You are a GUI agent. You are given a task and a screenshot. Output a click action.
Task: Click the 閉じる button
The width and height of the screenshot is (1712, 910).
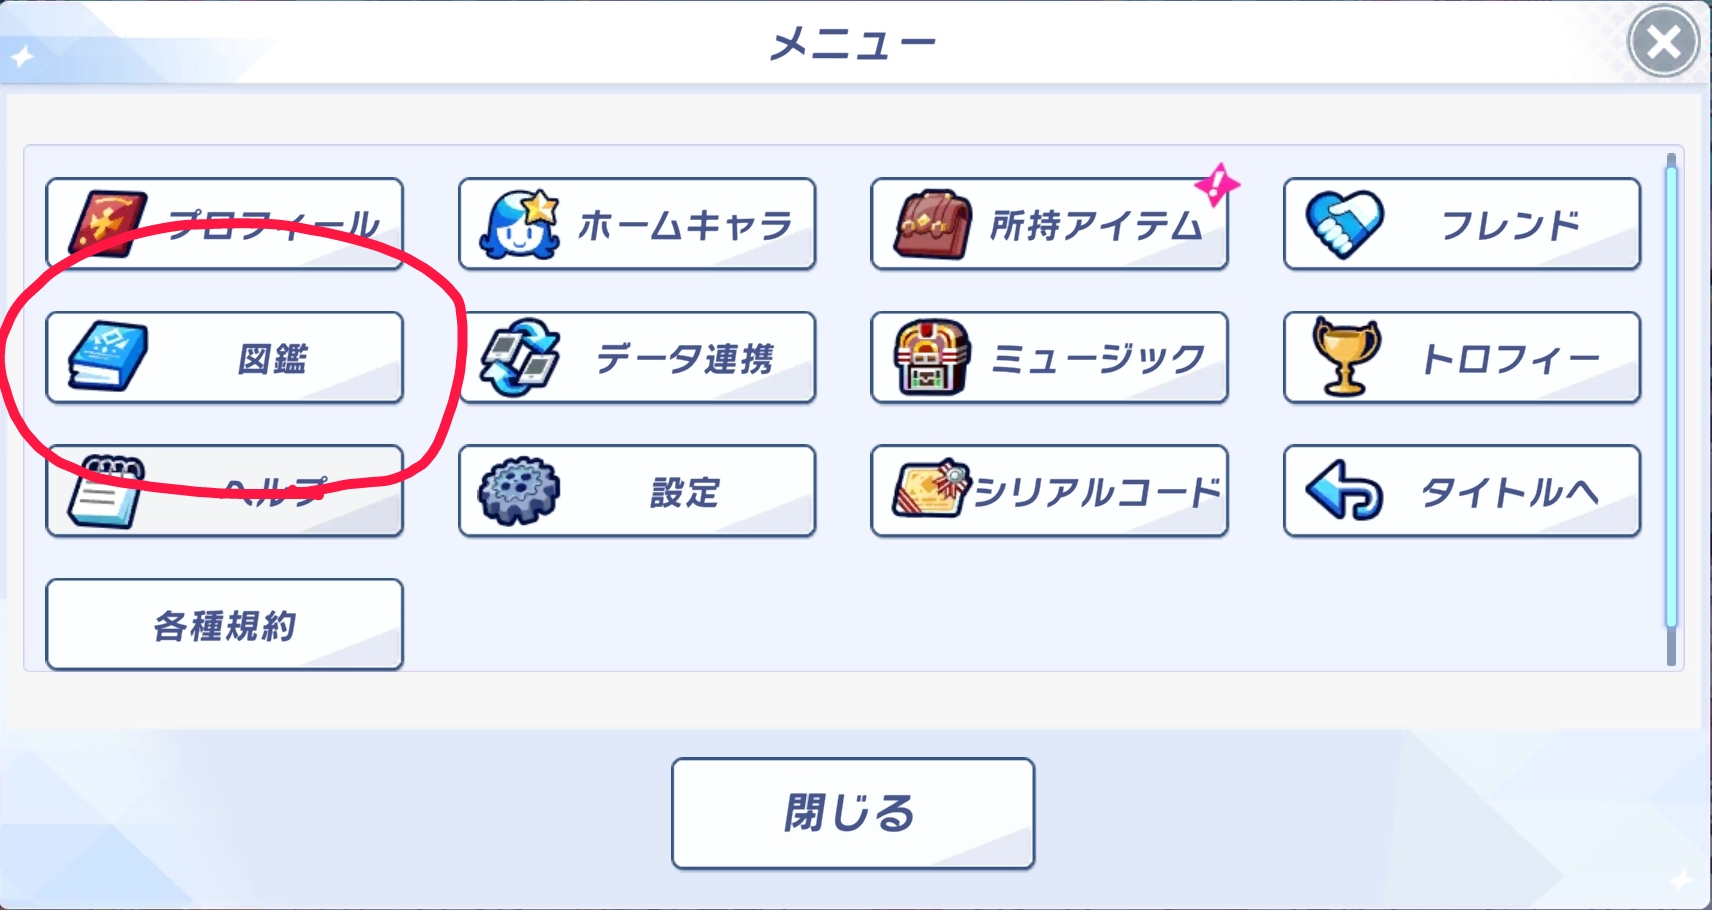coord(853,813)
